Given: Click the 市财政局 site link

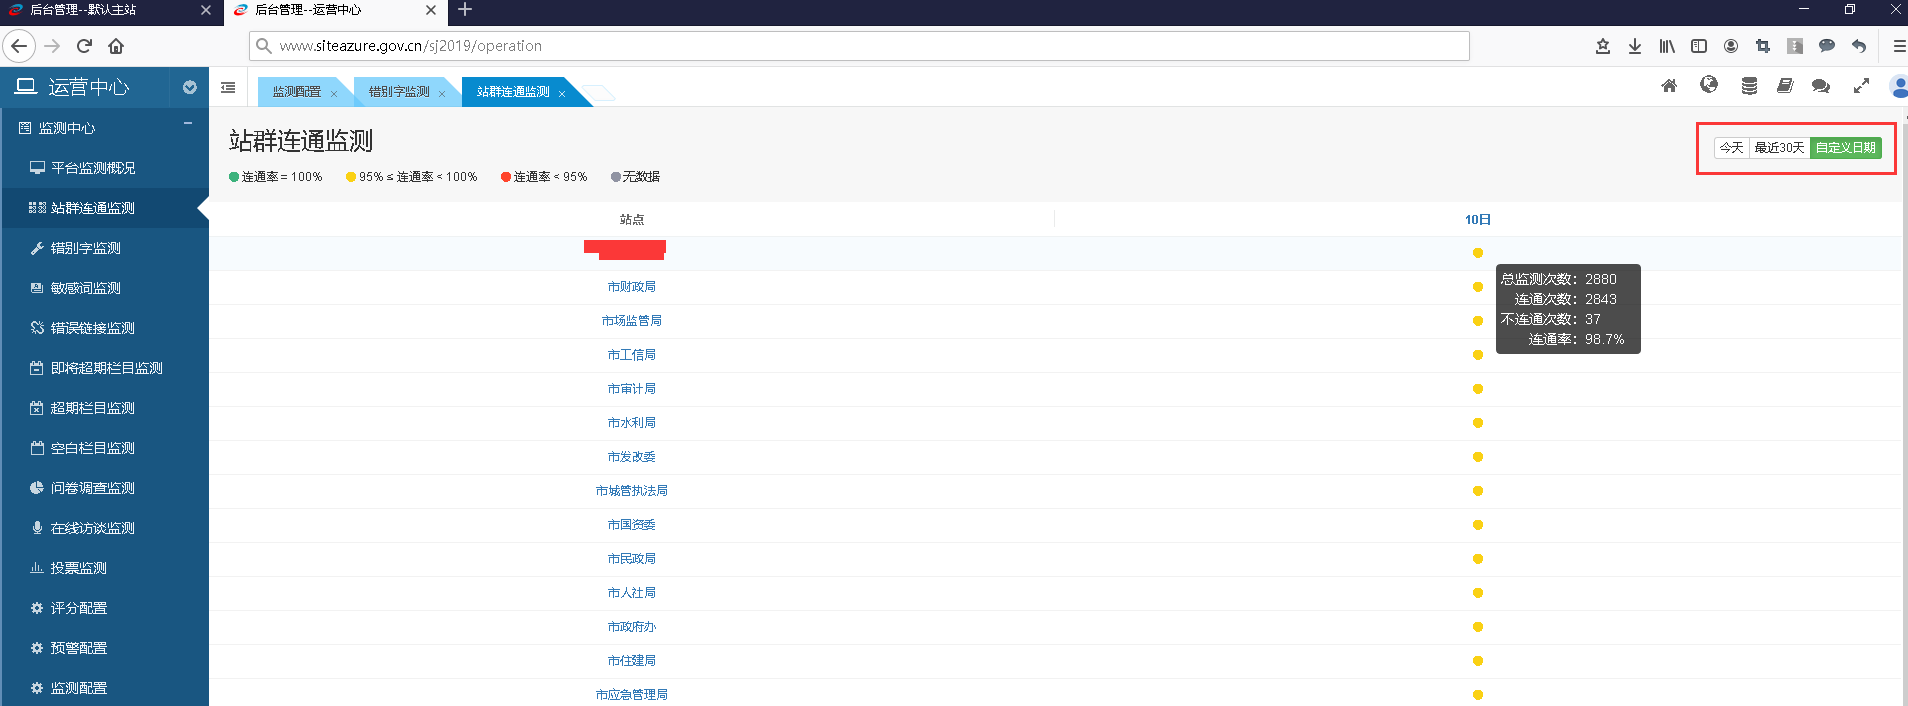Looking at the screenshot, I should (631, 287).
